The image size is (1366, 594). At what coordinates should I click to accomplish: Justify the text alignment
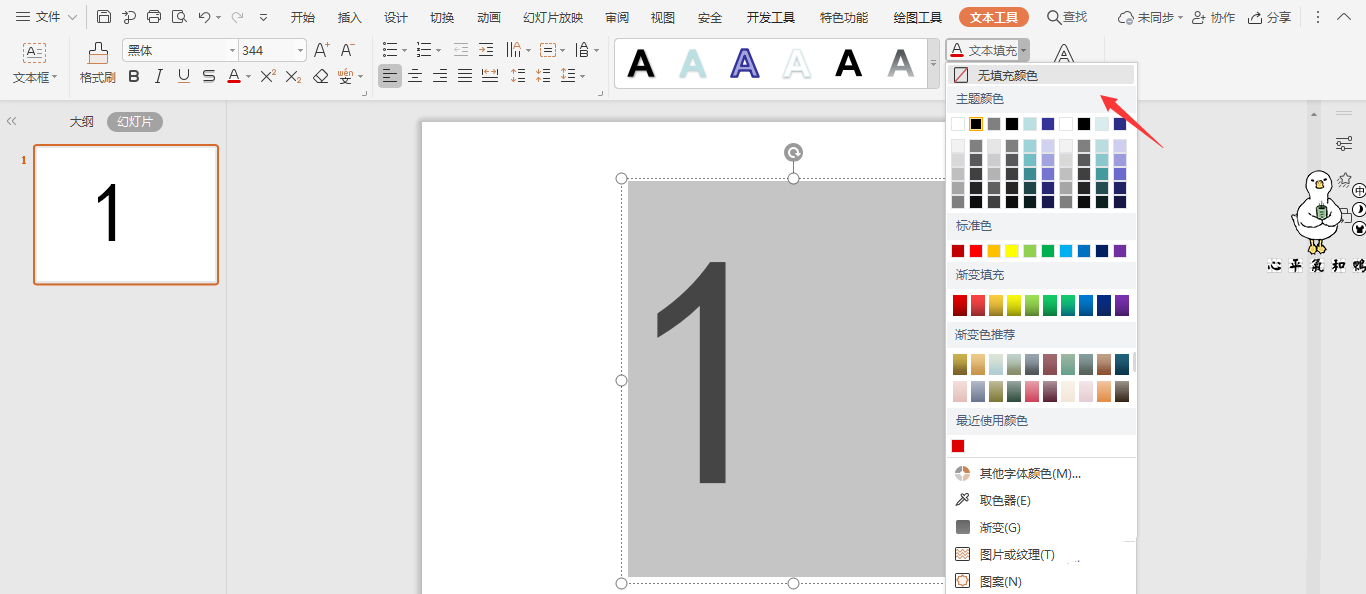click(x=465, y=76)
